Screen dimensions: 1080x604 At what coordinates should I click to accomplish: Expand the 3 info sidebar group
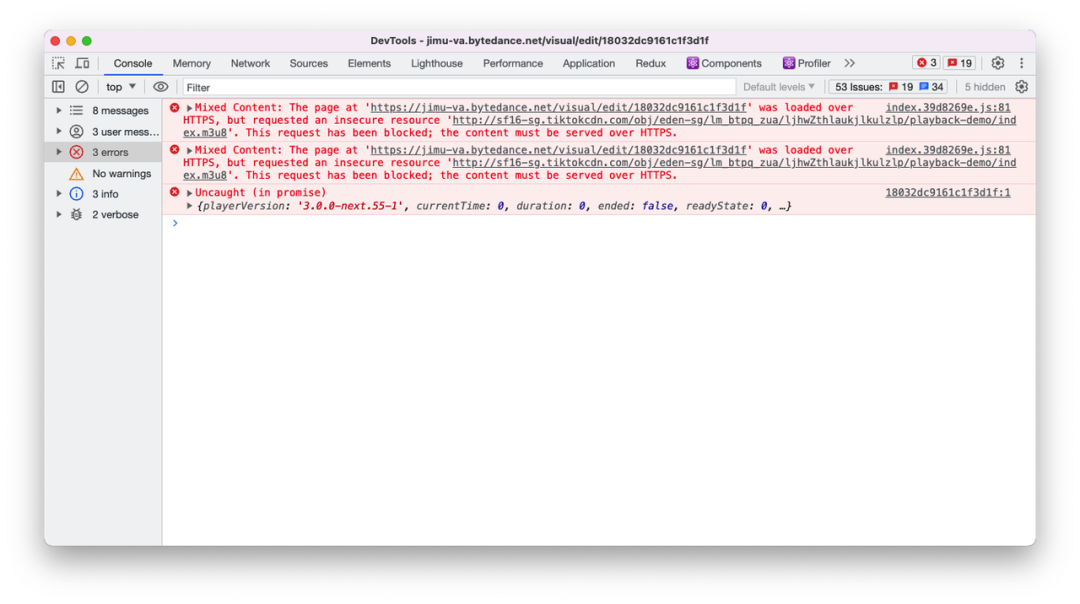pyautogui.click(x=59, y=194)
